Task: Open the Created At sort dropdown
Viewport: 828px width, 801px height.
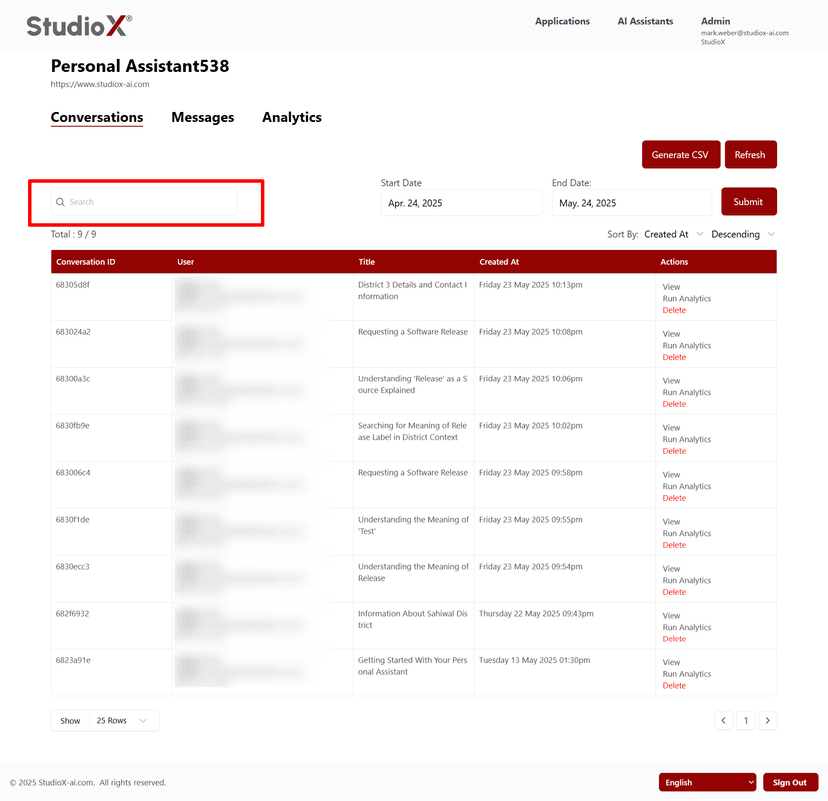Action: pos(673,234)
